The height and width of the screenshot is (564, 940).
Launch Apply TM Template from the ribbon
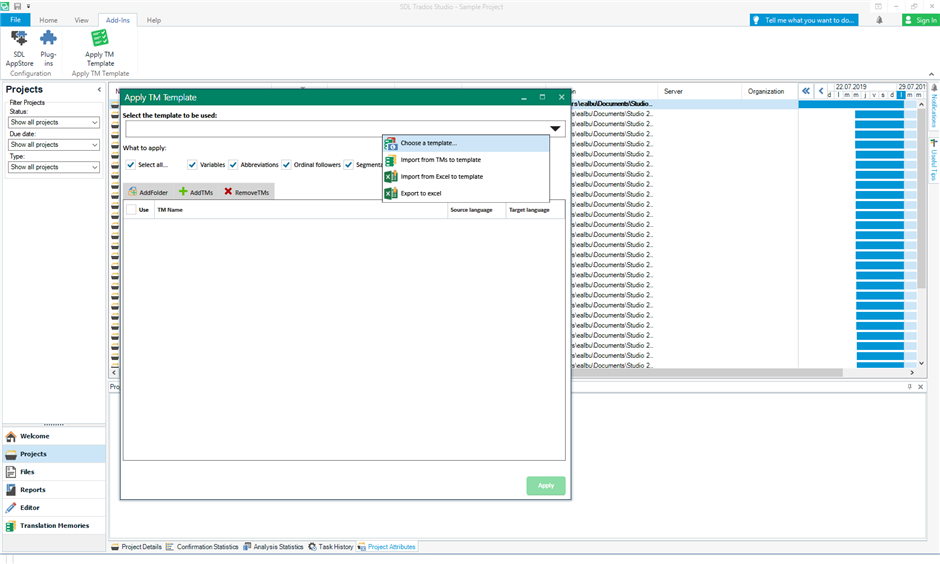[100, 49]
